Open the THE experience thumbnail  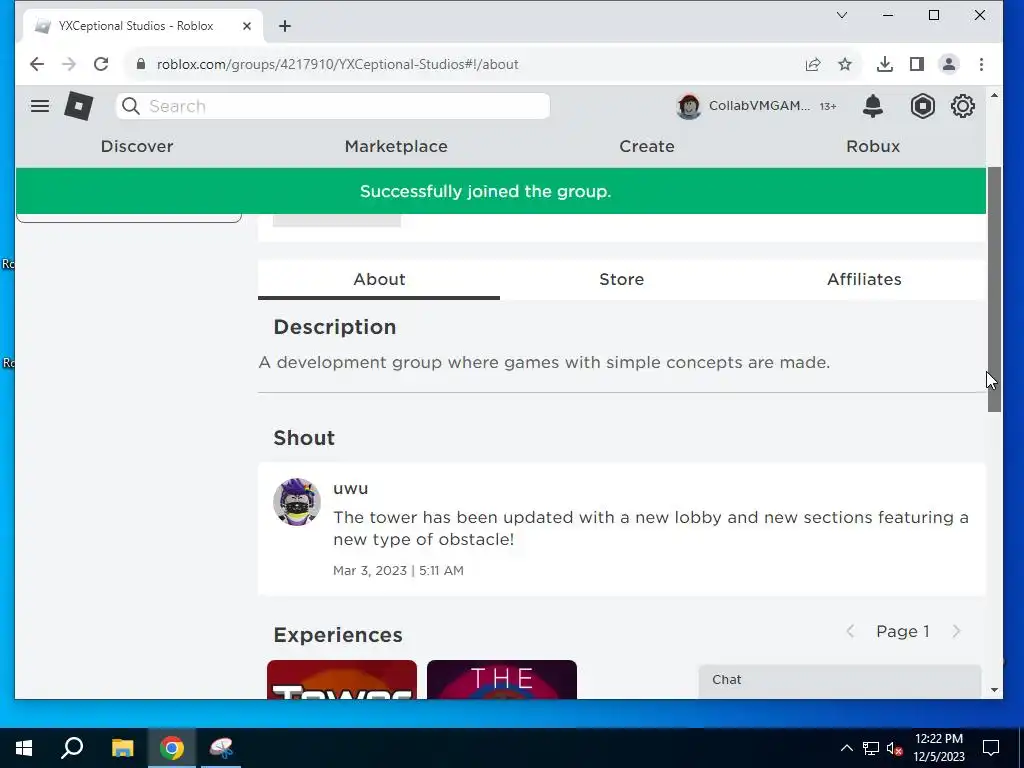click(502, 679)
